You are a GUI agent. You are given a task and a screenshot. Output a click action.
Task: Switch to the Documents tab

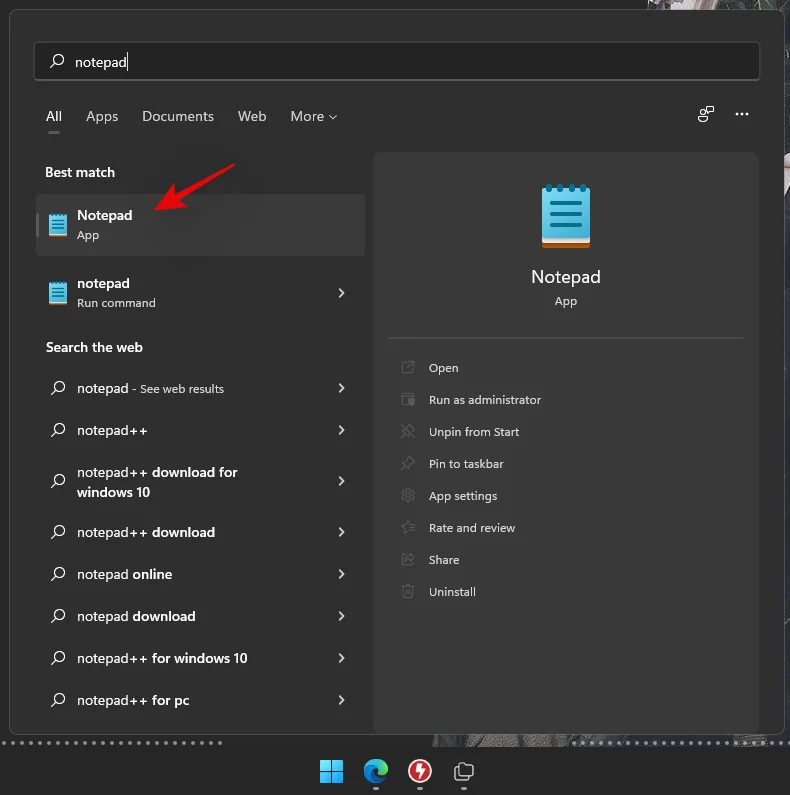click(x=178, y=116)
